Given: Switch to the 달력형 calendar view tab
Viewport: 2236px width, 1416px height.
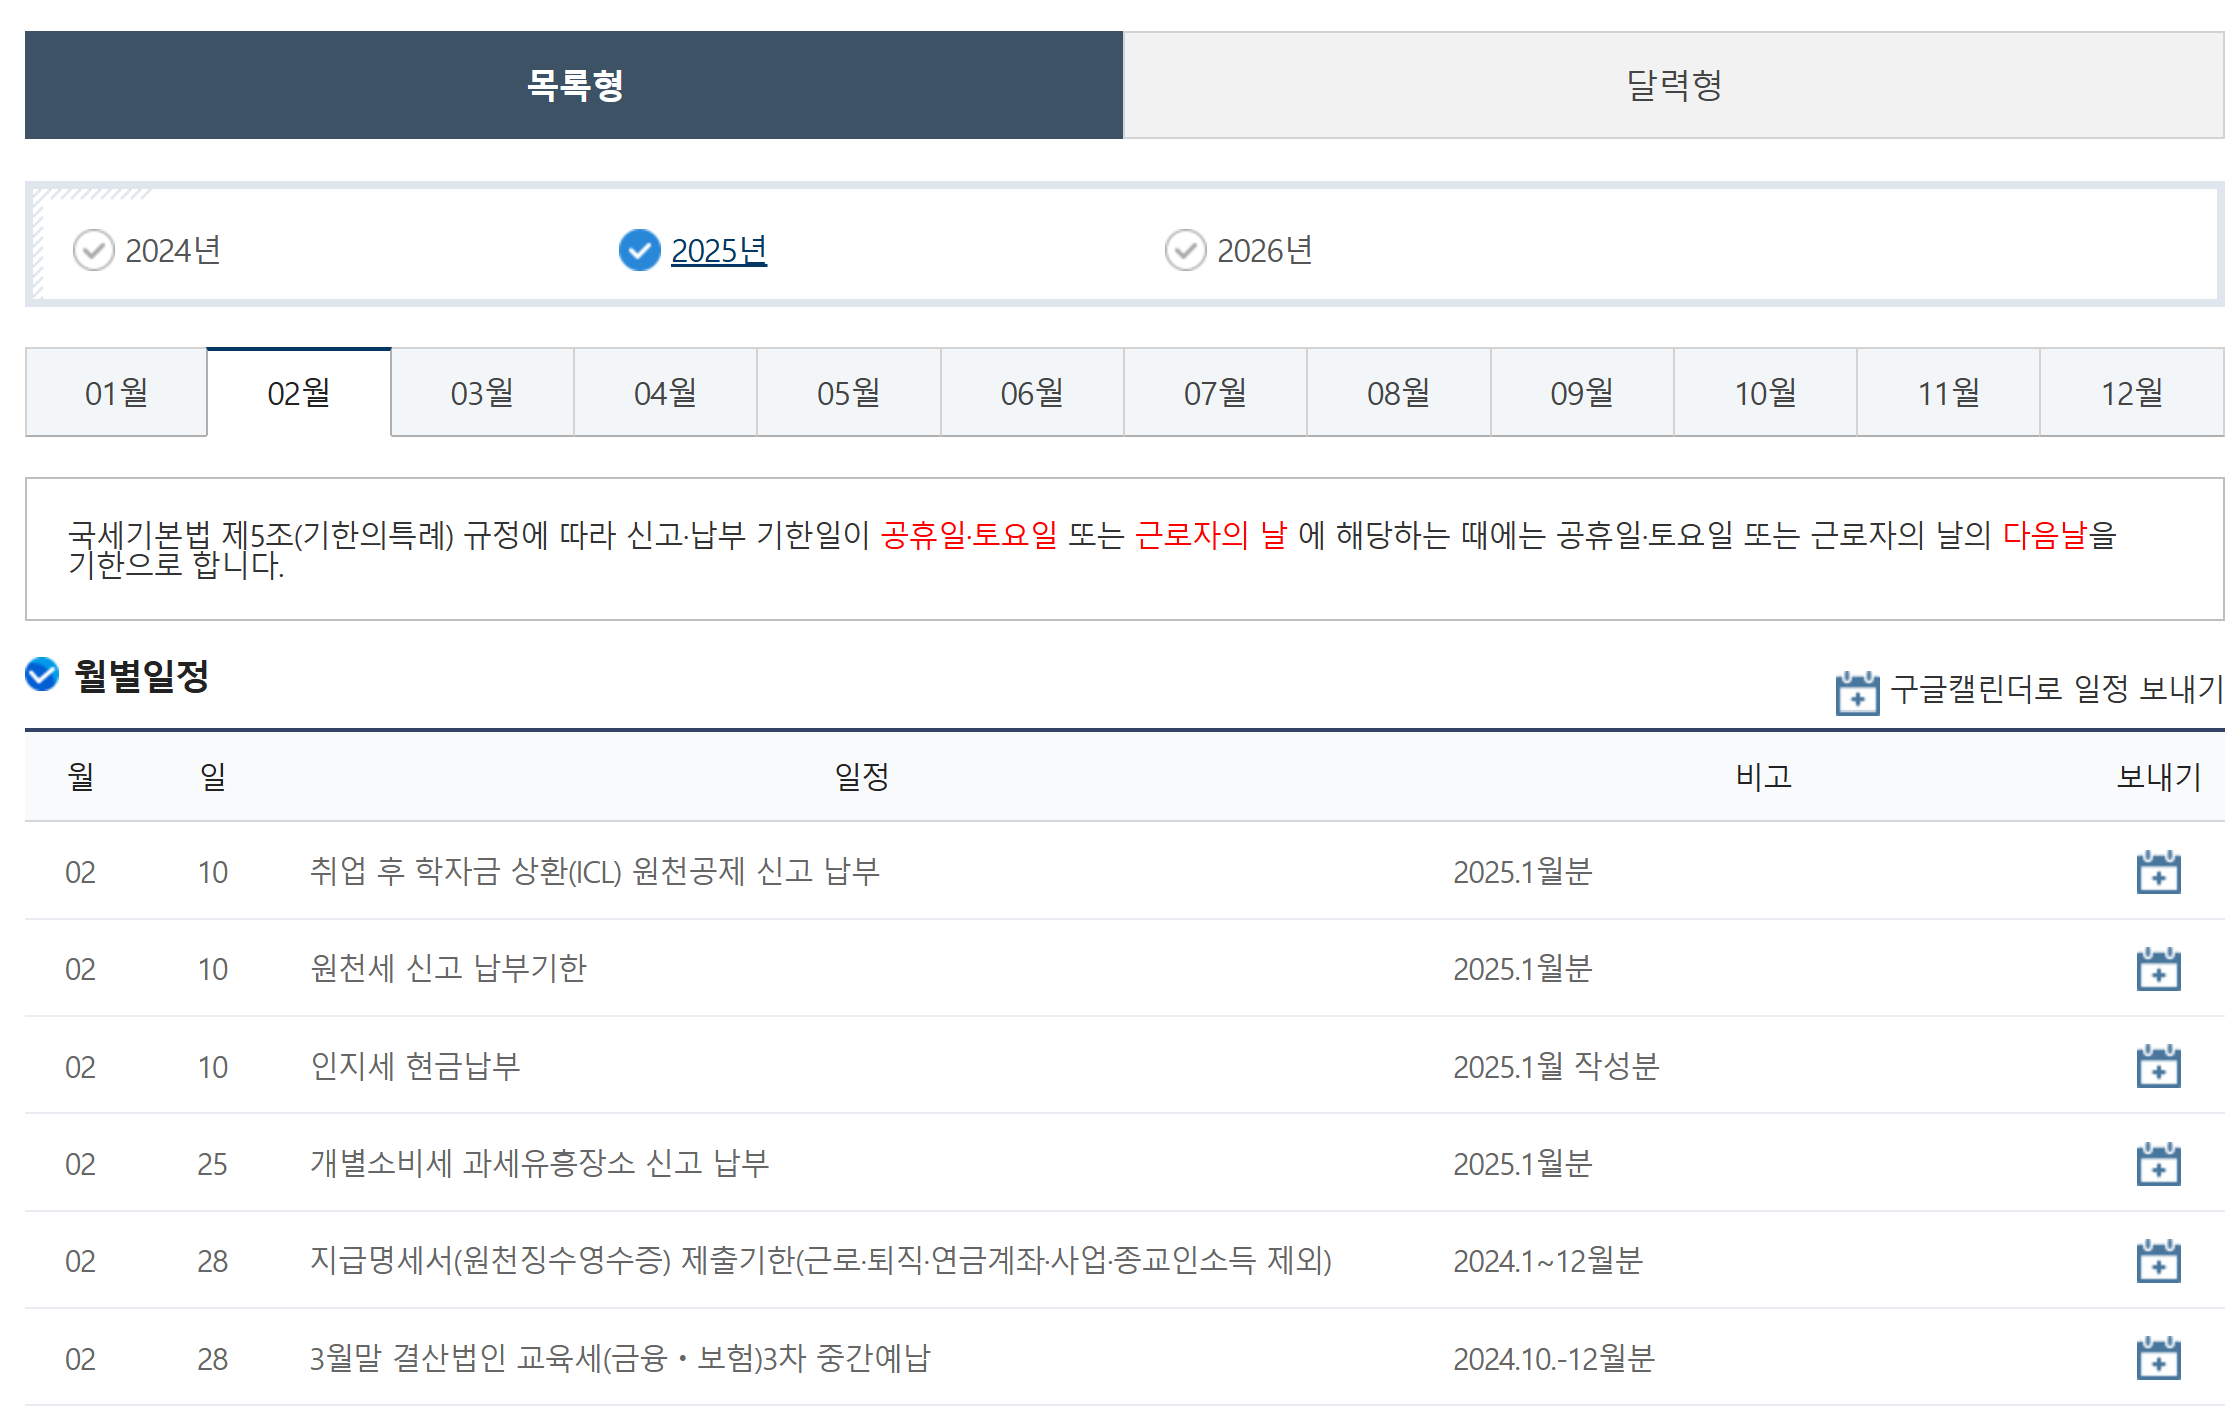Looking at the screenshot, I should tap(1673, 85).
